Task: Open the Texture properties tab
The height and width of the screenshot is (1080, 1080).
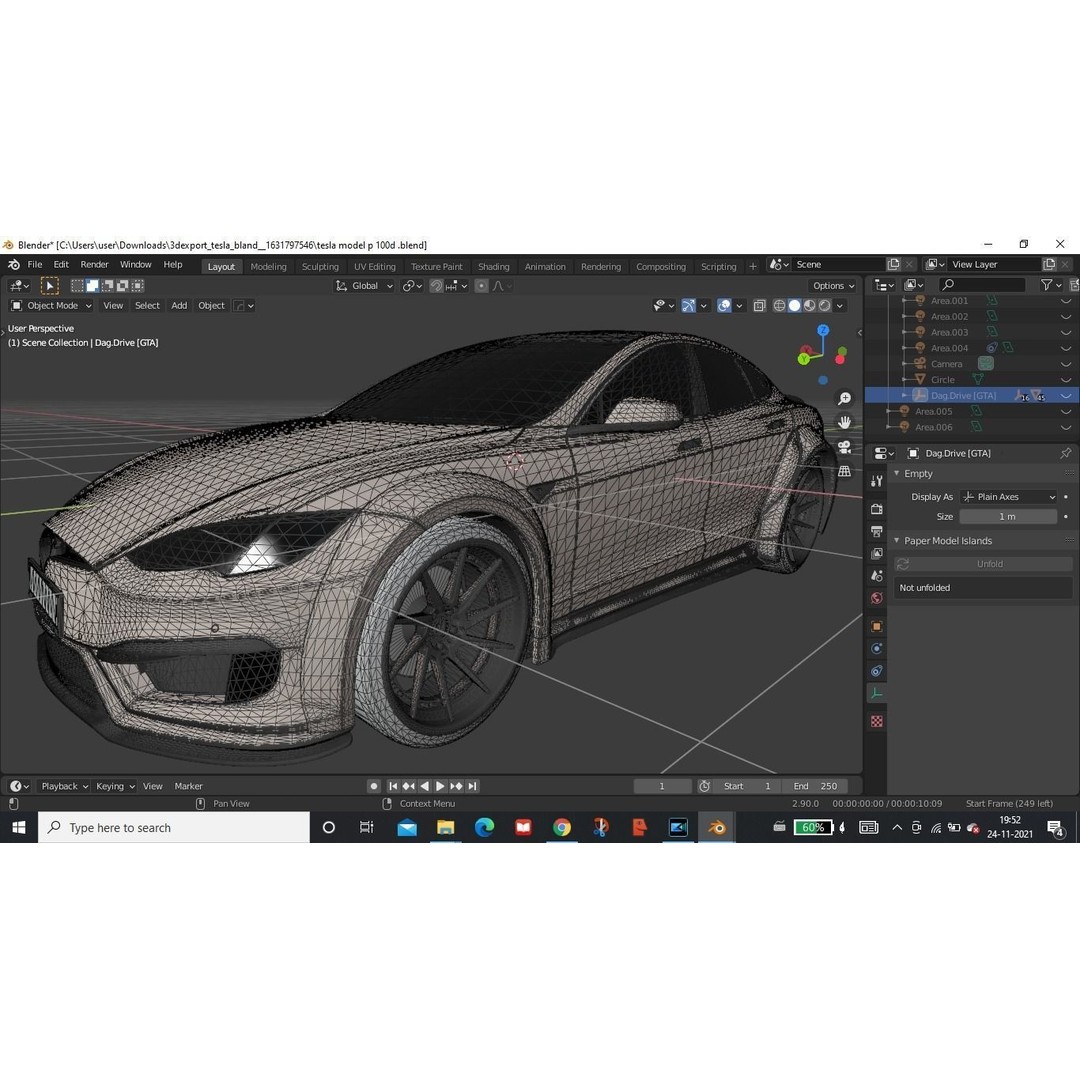Action: (876, 721)
